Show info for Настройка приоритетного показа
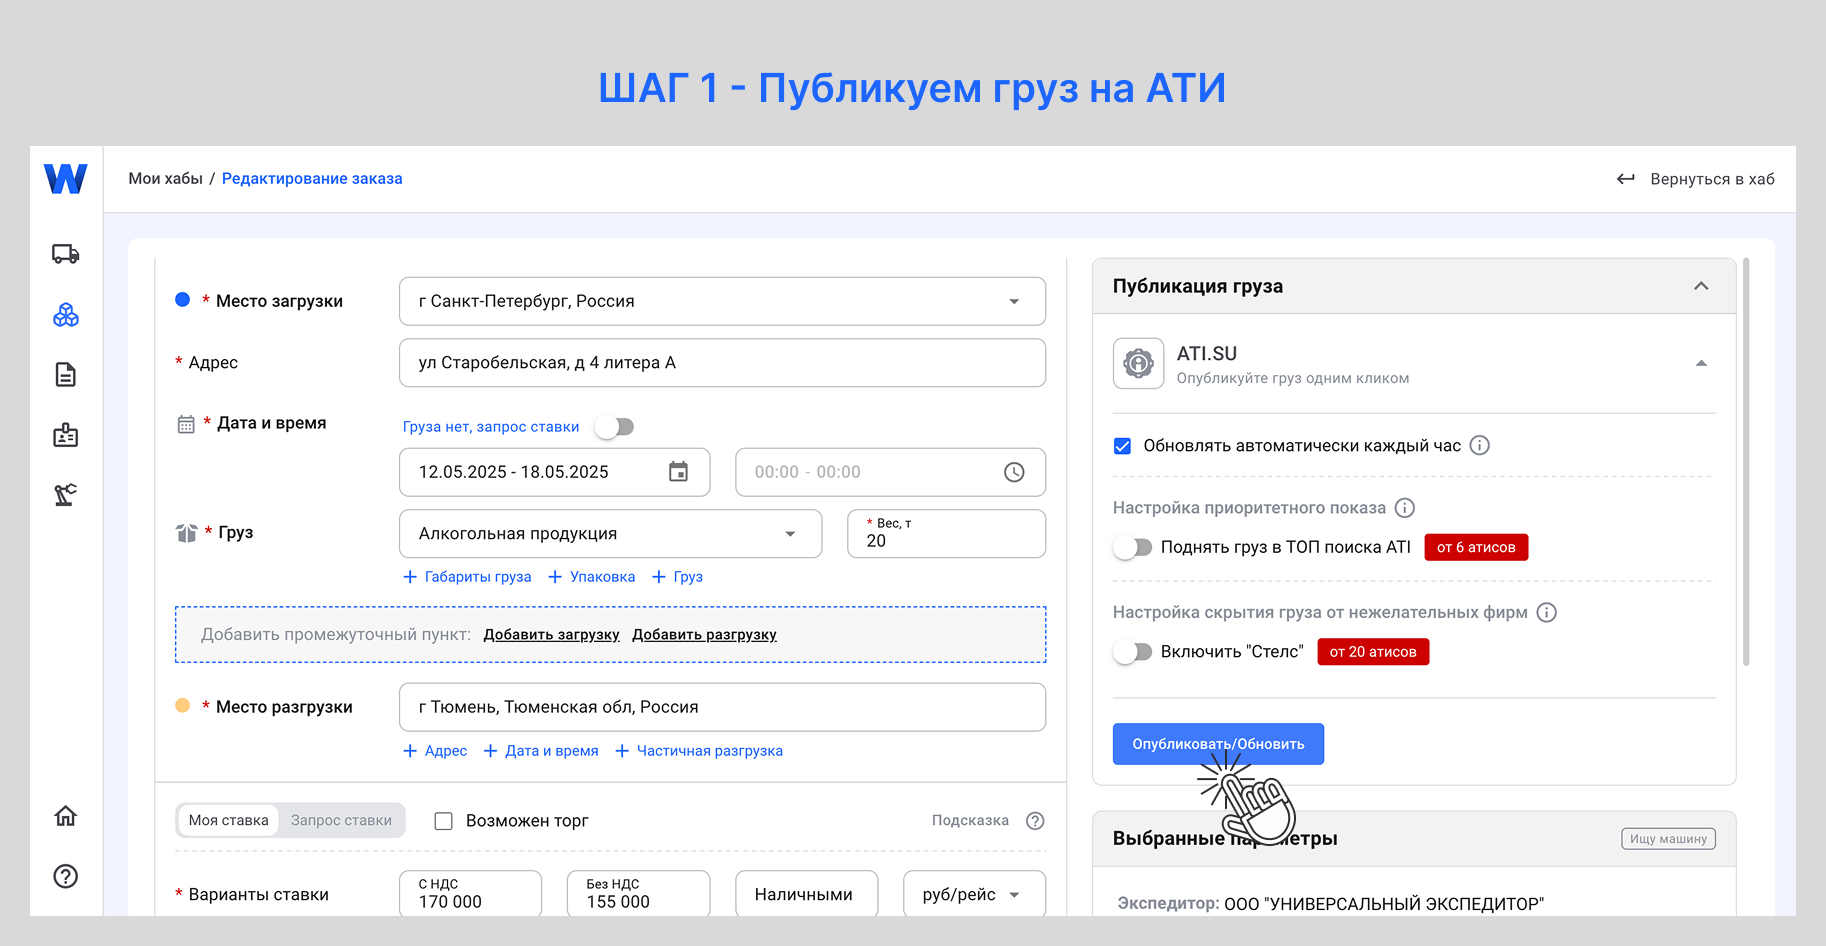The width and height of the screenshot is (1826, 946). 1405,508
